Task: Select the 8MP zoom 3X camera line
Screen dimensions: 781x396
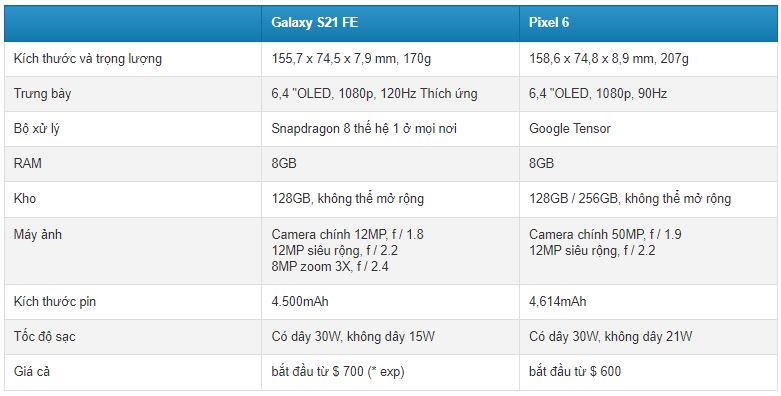Action: (330, 266)
